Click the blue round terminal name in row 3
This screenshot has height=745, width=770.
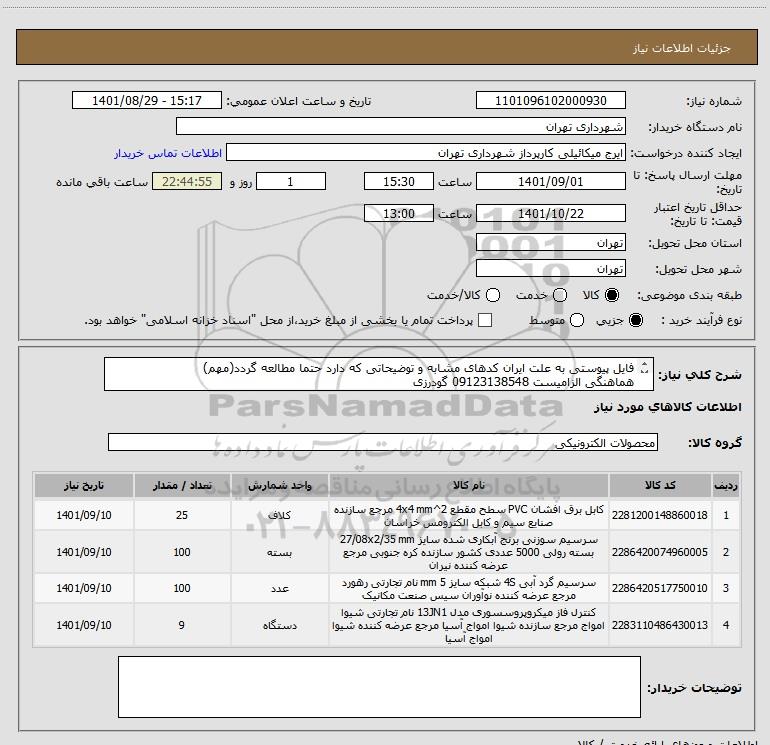tap(468, 588)
